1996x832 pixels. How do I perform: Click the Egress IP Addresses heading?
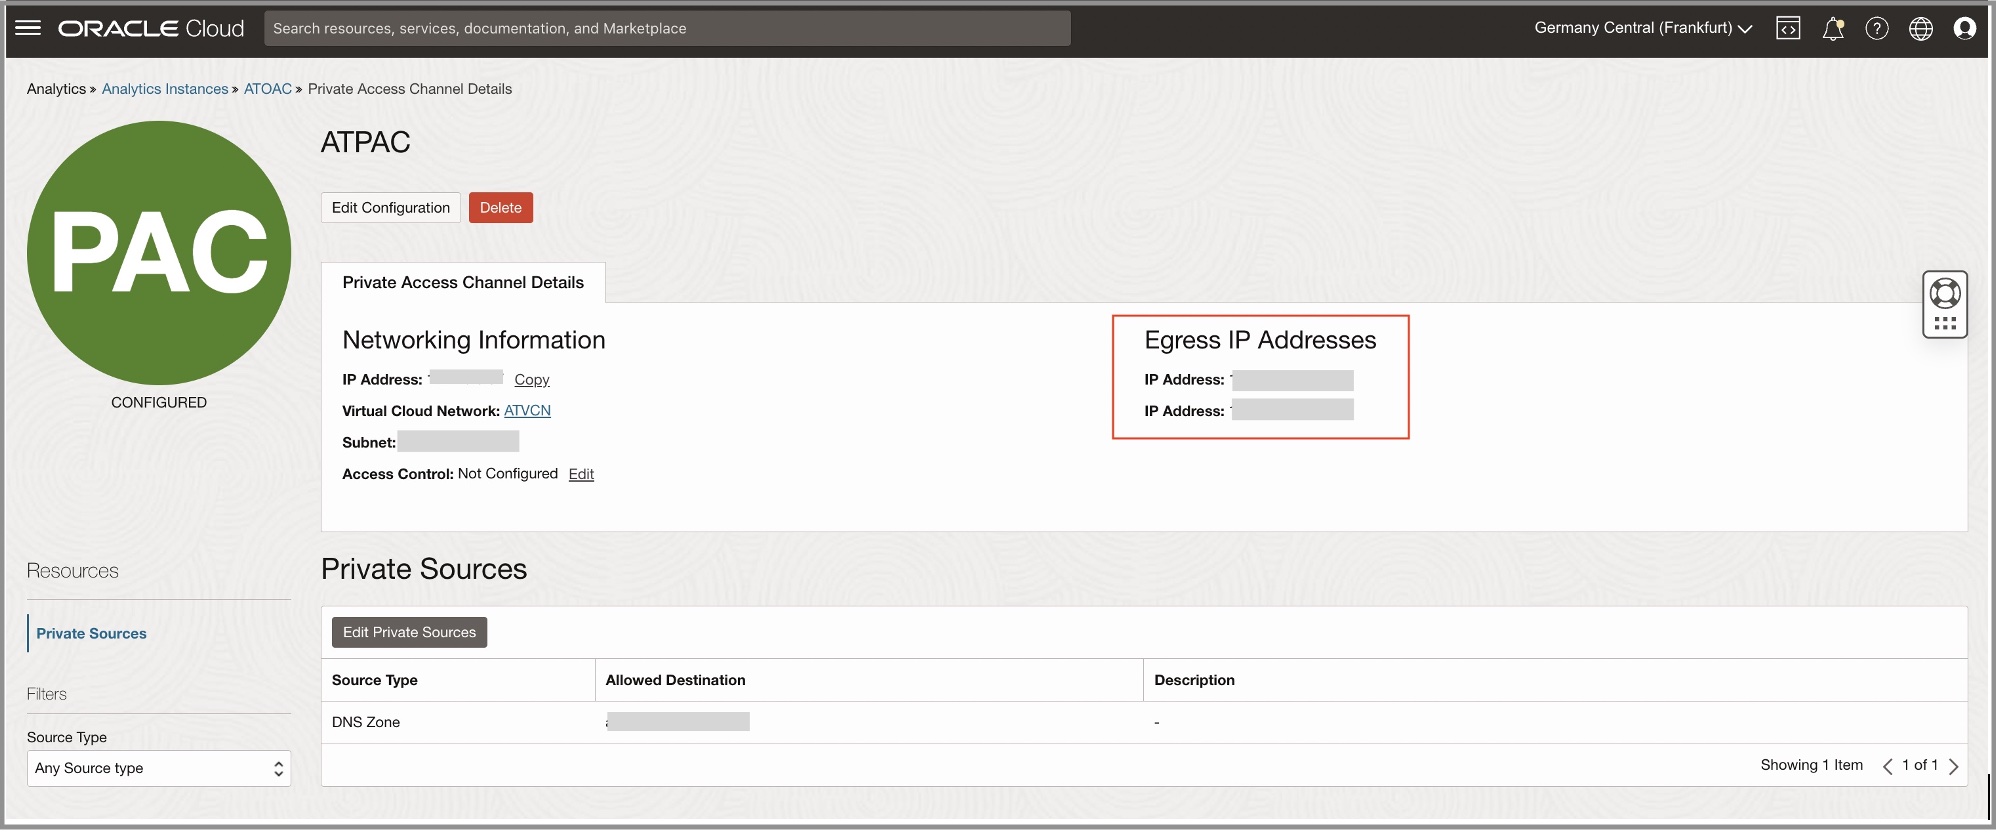(1261, 340)
